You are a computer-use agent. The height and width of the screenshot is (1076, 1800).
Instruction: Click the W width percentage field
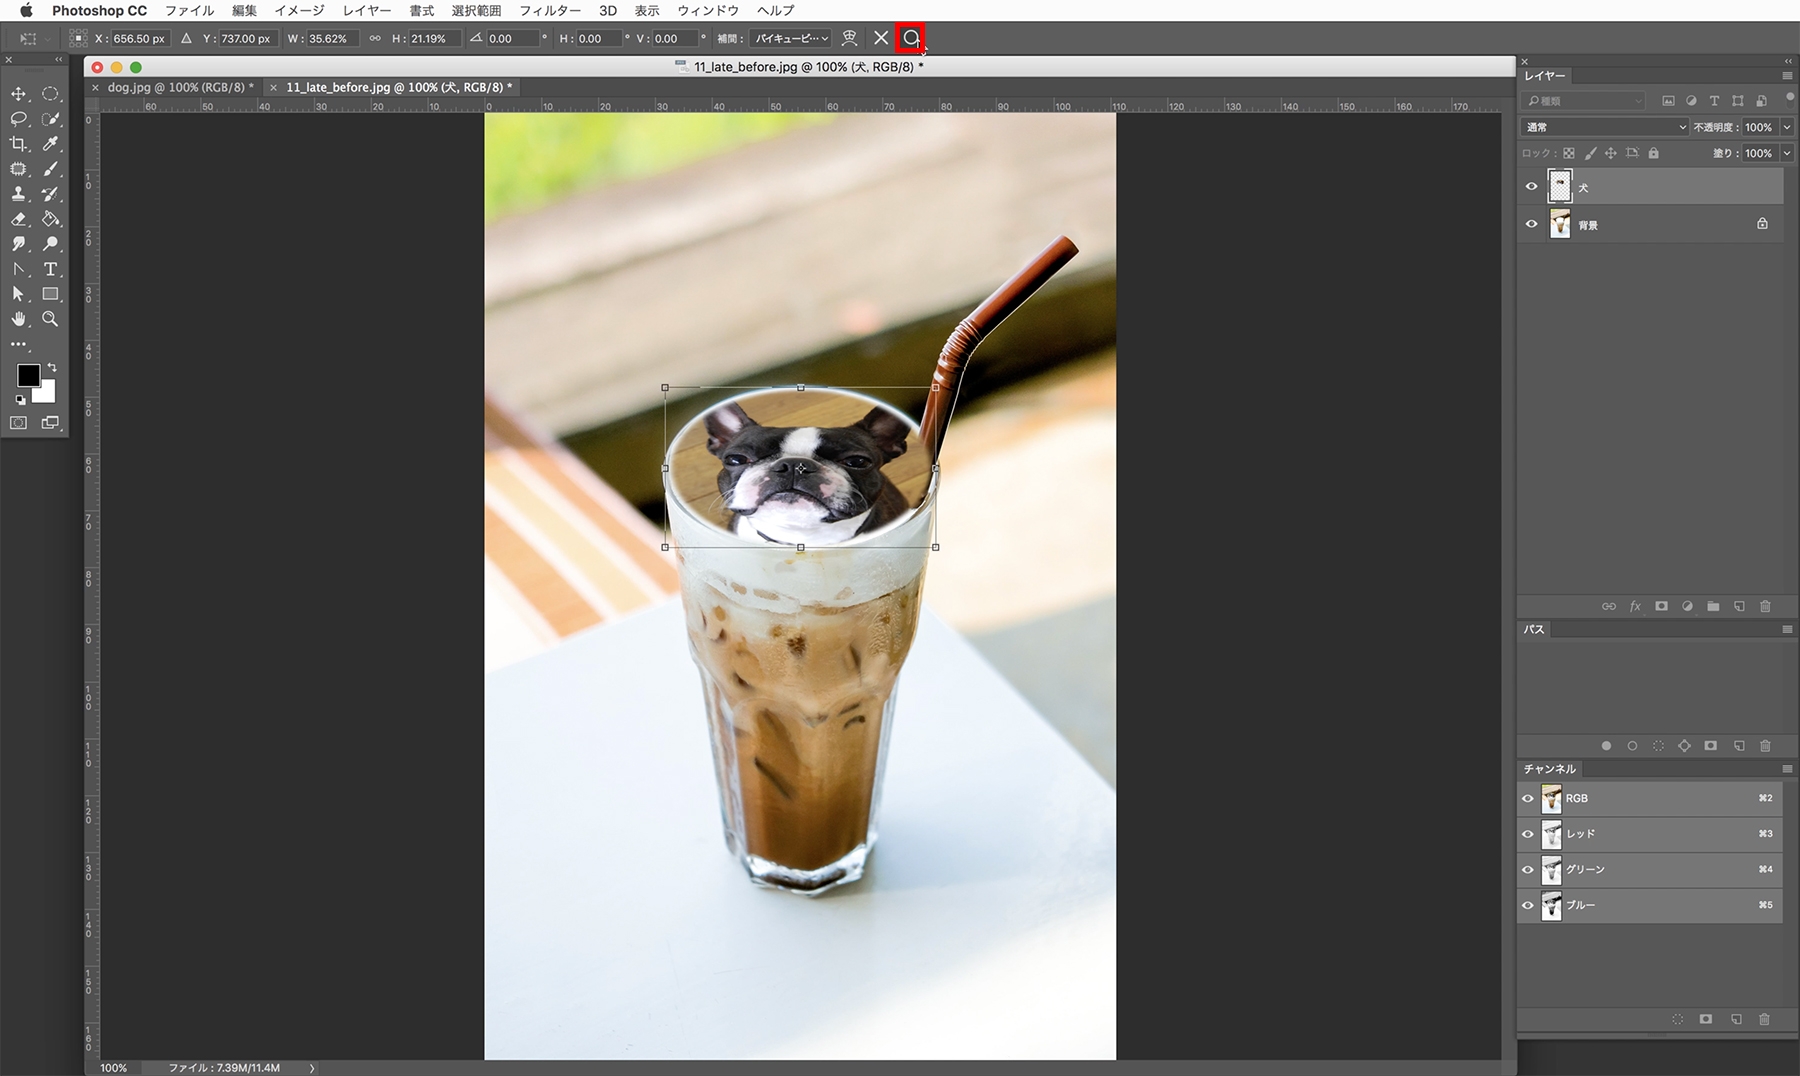pyautogui.click(x=331, y=38)
